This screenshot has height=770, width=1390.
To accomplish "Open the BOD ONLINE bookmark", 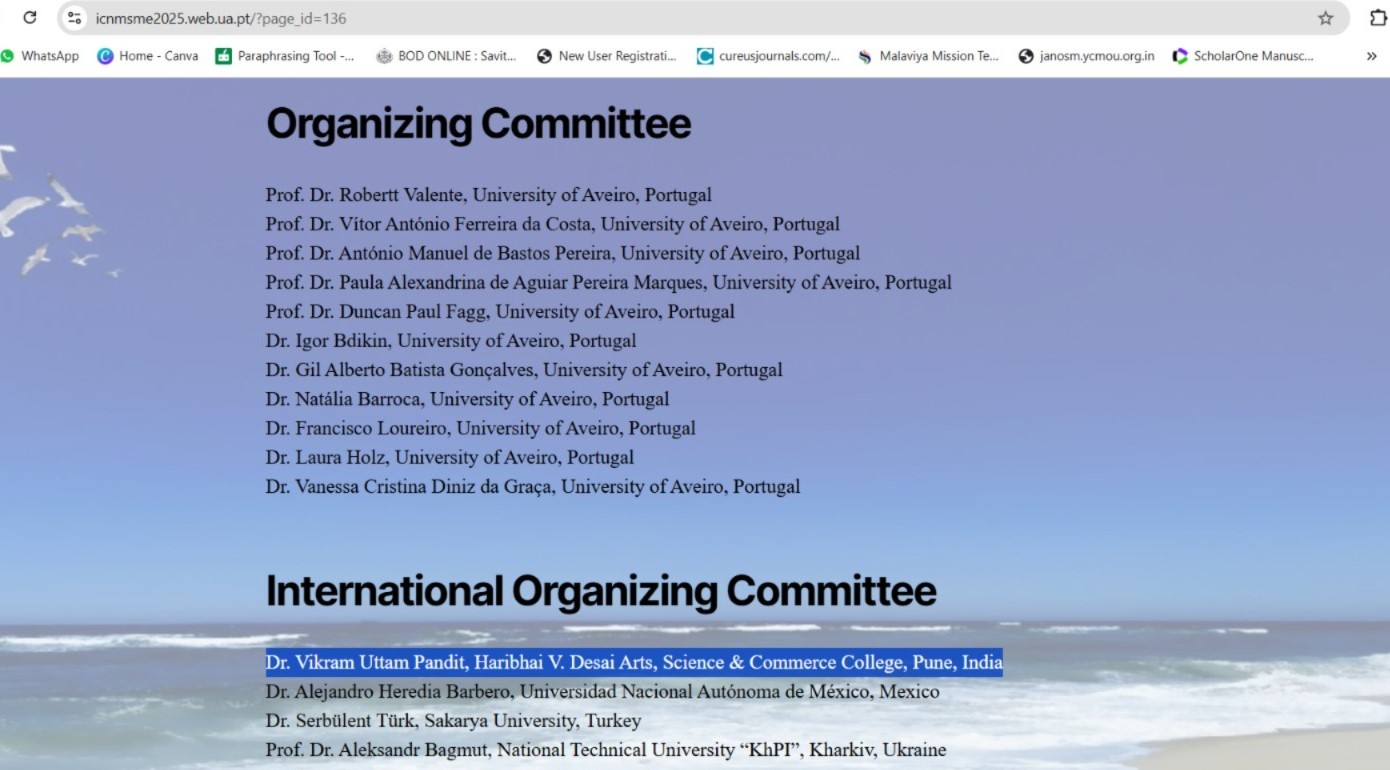I will [446, 56].
